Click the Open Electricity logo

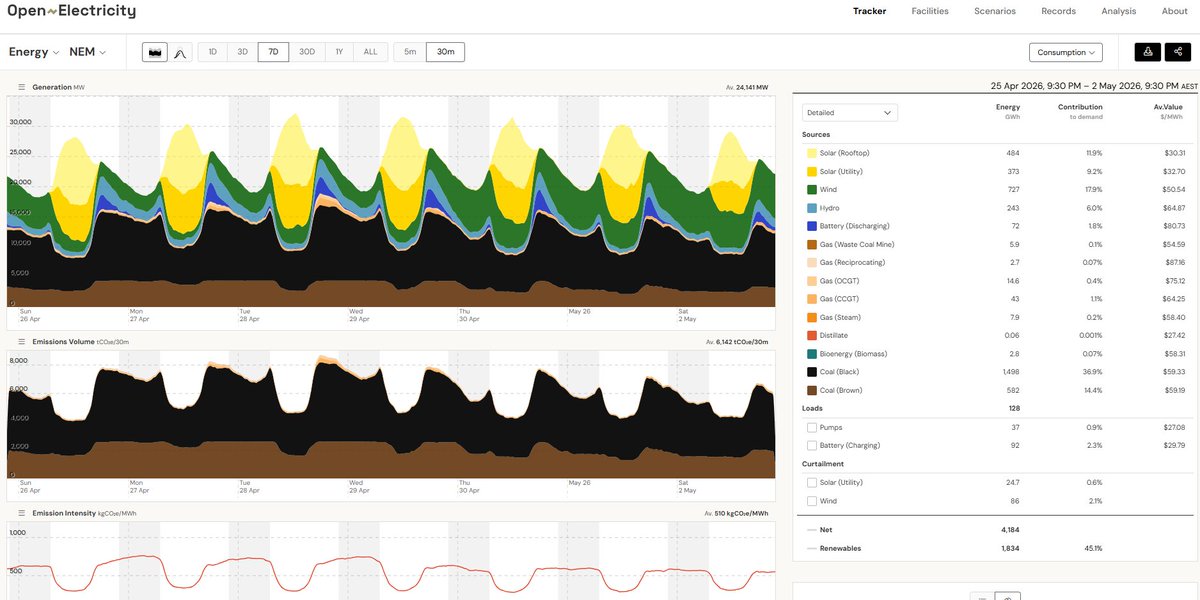(x=72, y=12)
